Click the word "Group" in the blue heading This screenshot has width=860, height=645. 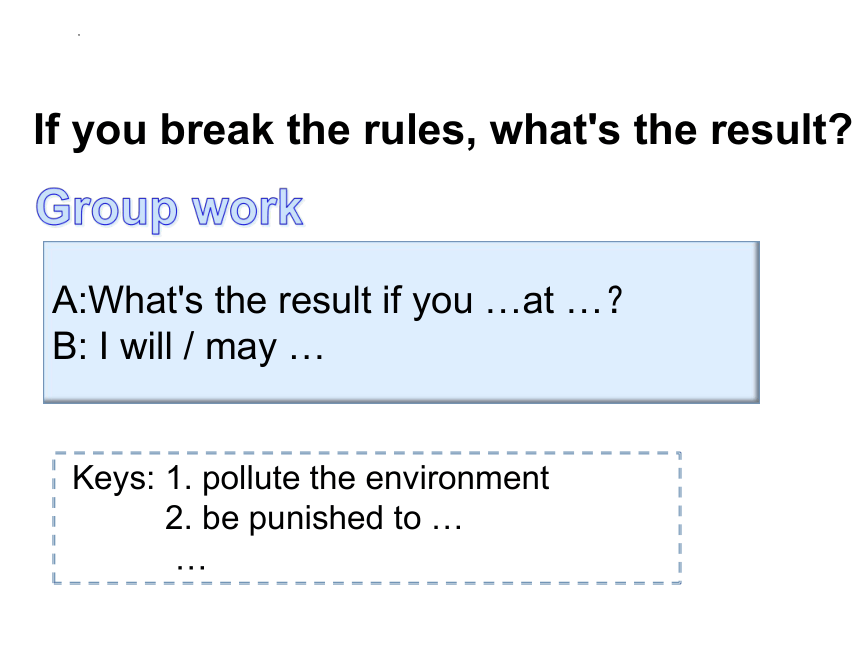107,209
